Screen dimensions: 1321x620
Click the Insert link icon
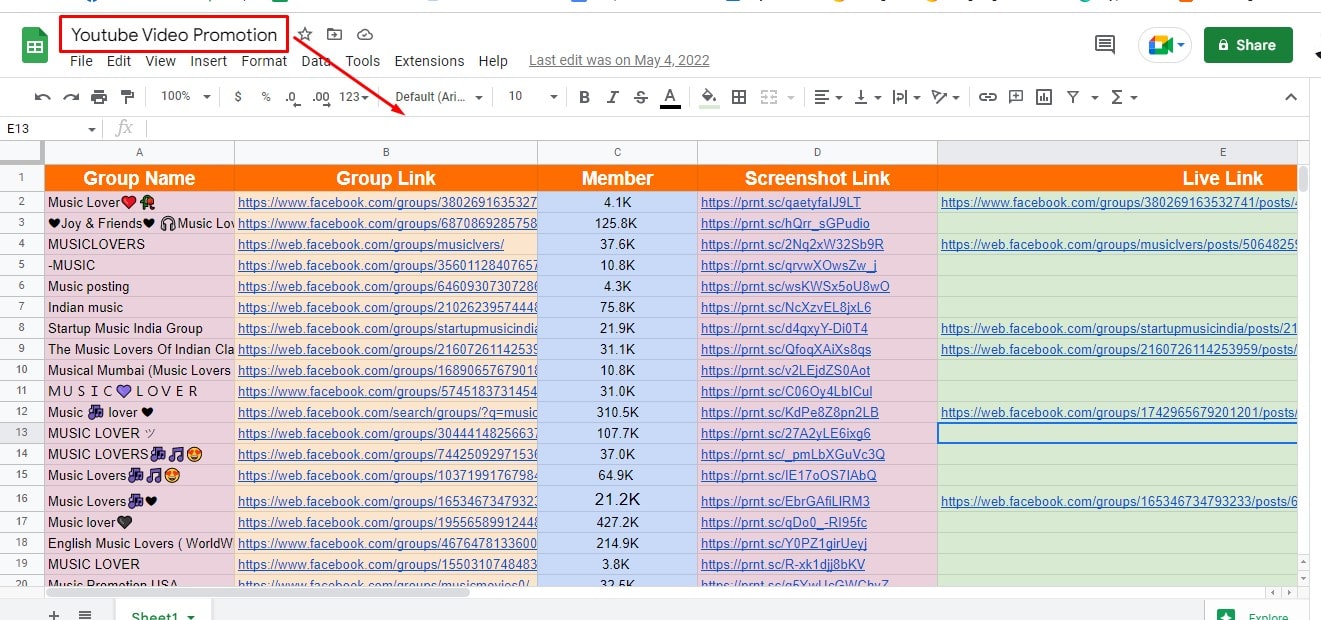pos(988,97)
